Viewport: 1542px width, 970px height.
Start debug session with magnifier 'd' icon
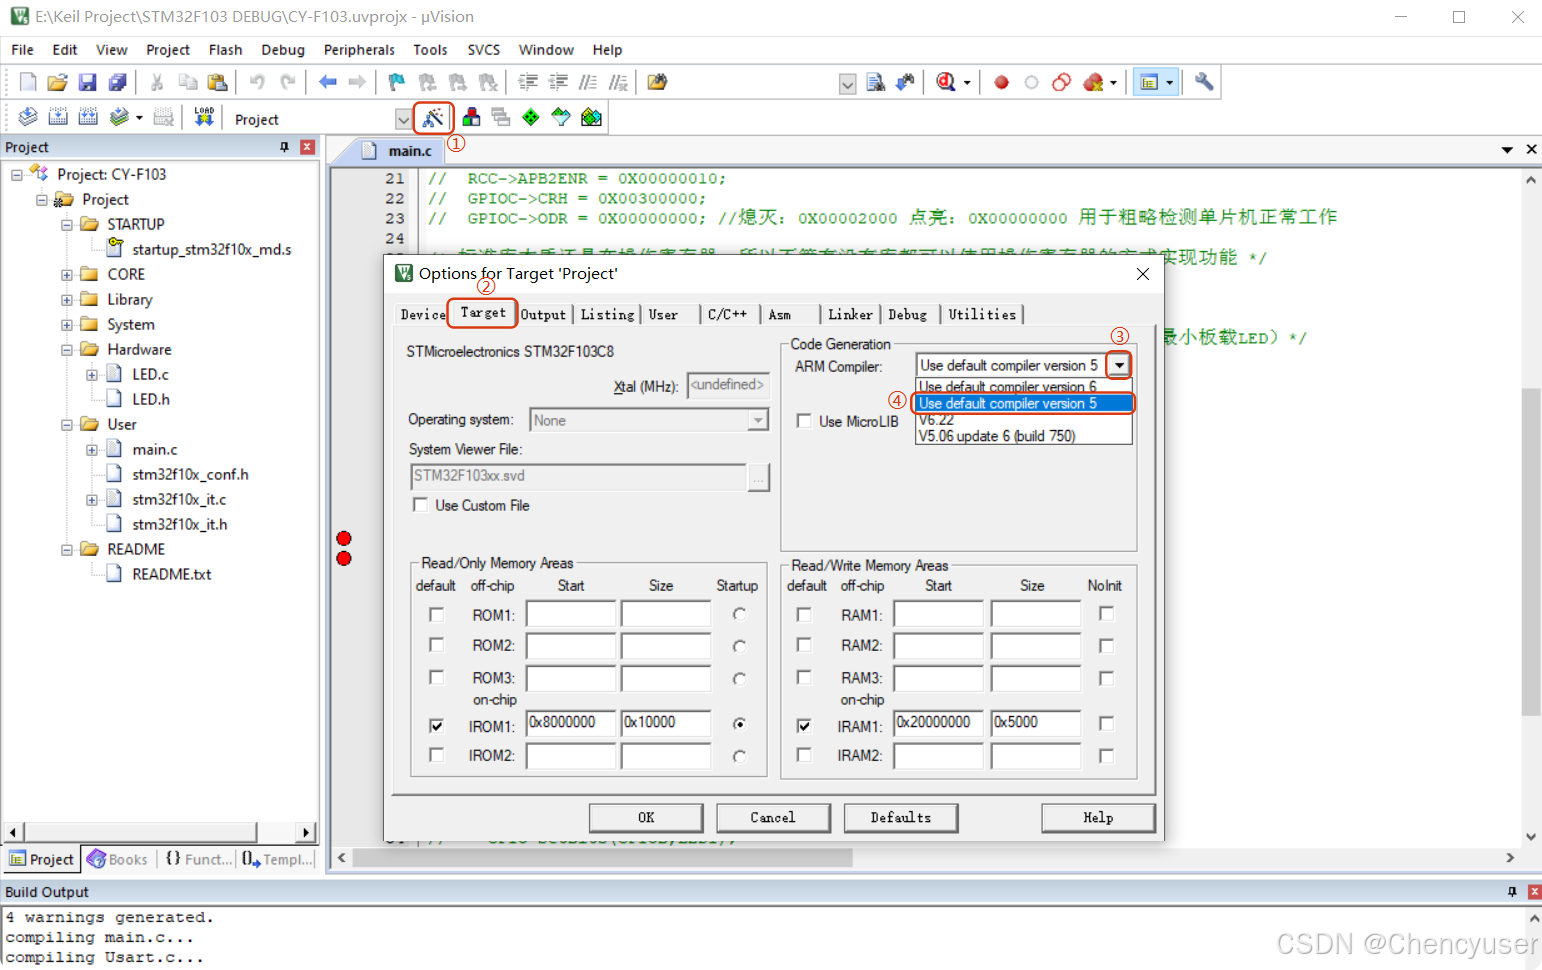pos(946,82)
